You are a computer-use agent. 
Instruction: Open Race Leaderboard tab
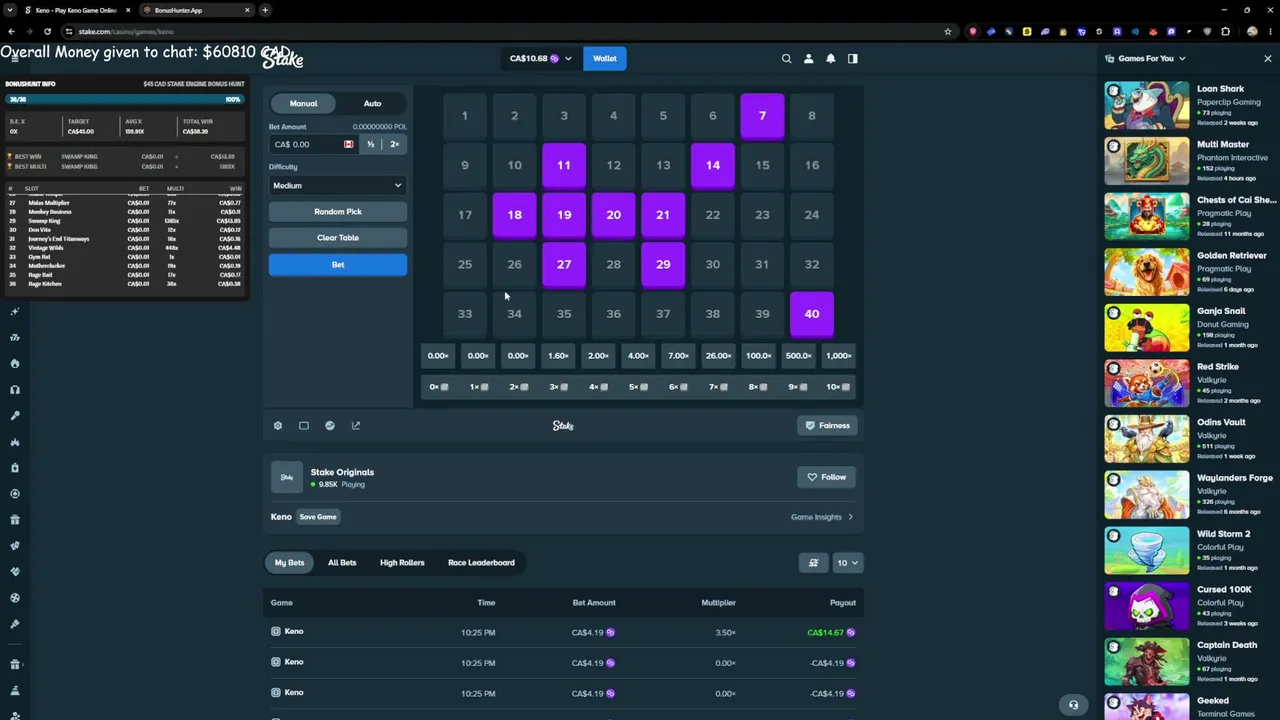pyautogui.click(x=481, y=563)
